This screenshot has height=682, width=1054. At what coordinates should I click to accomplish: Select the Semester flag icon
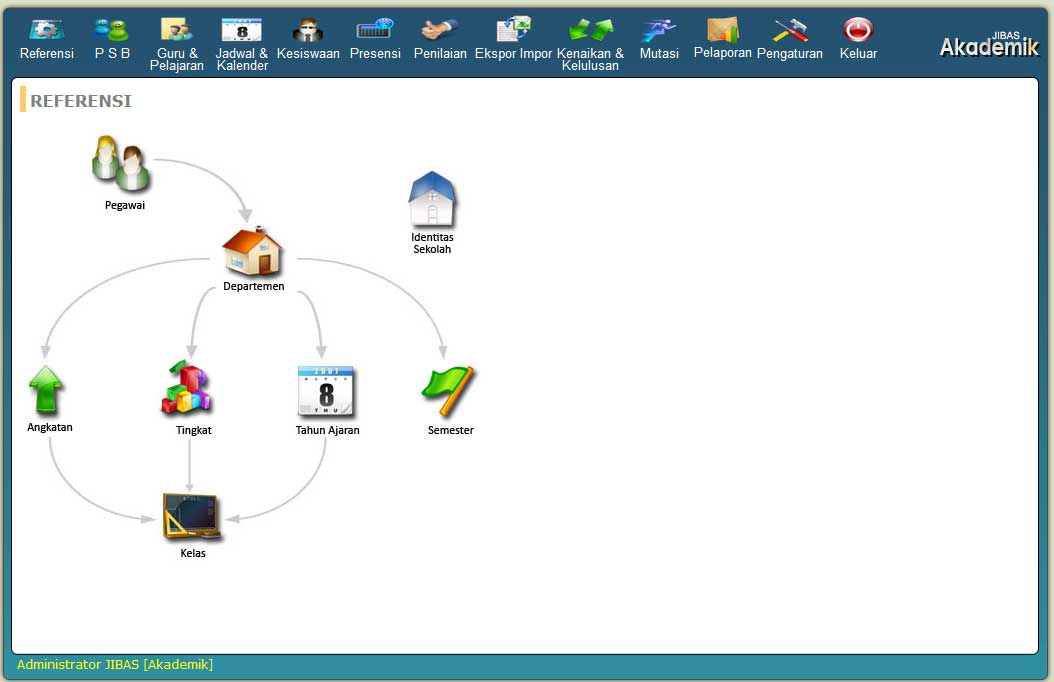[x=448, y=391]
